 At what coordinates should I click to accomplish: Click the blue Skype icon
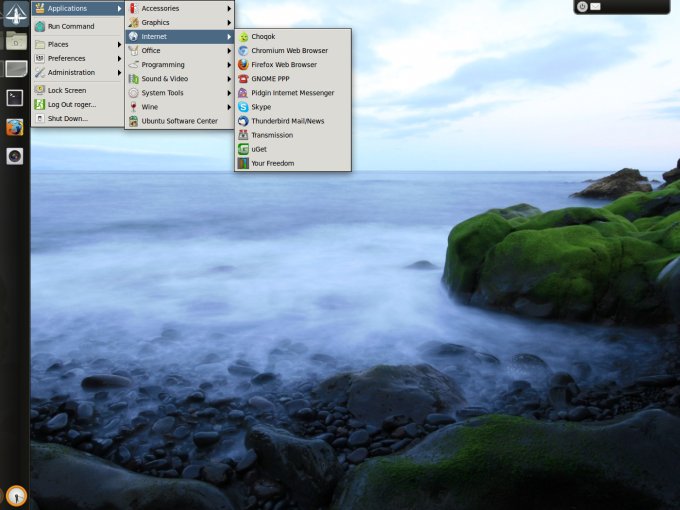click(x=243, y=107)
